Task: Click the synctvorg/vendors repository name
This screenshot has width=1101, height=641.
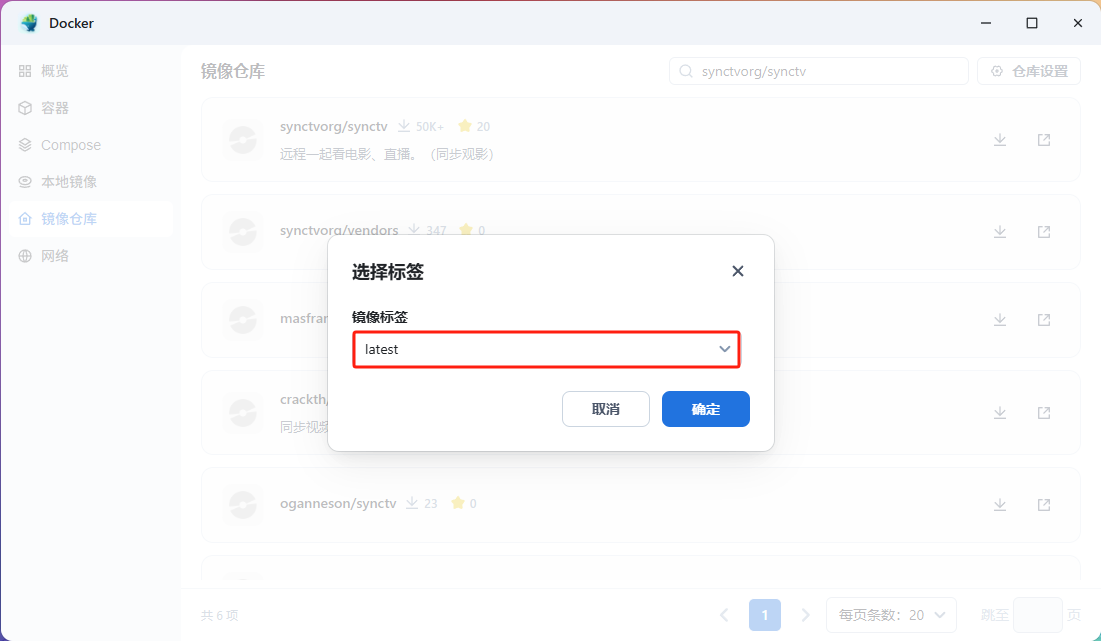Action: click(x=339, y=230)
